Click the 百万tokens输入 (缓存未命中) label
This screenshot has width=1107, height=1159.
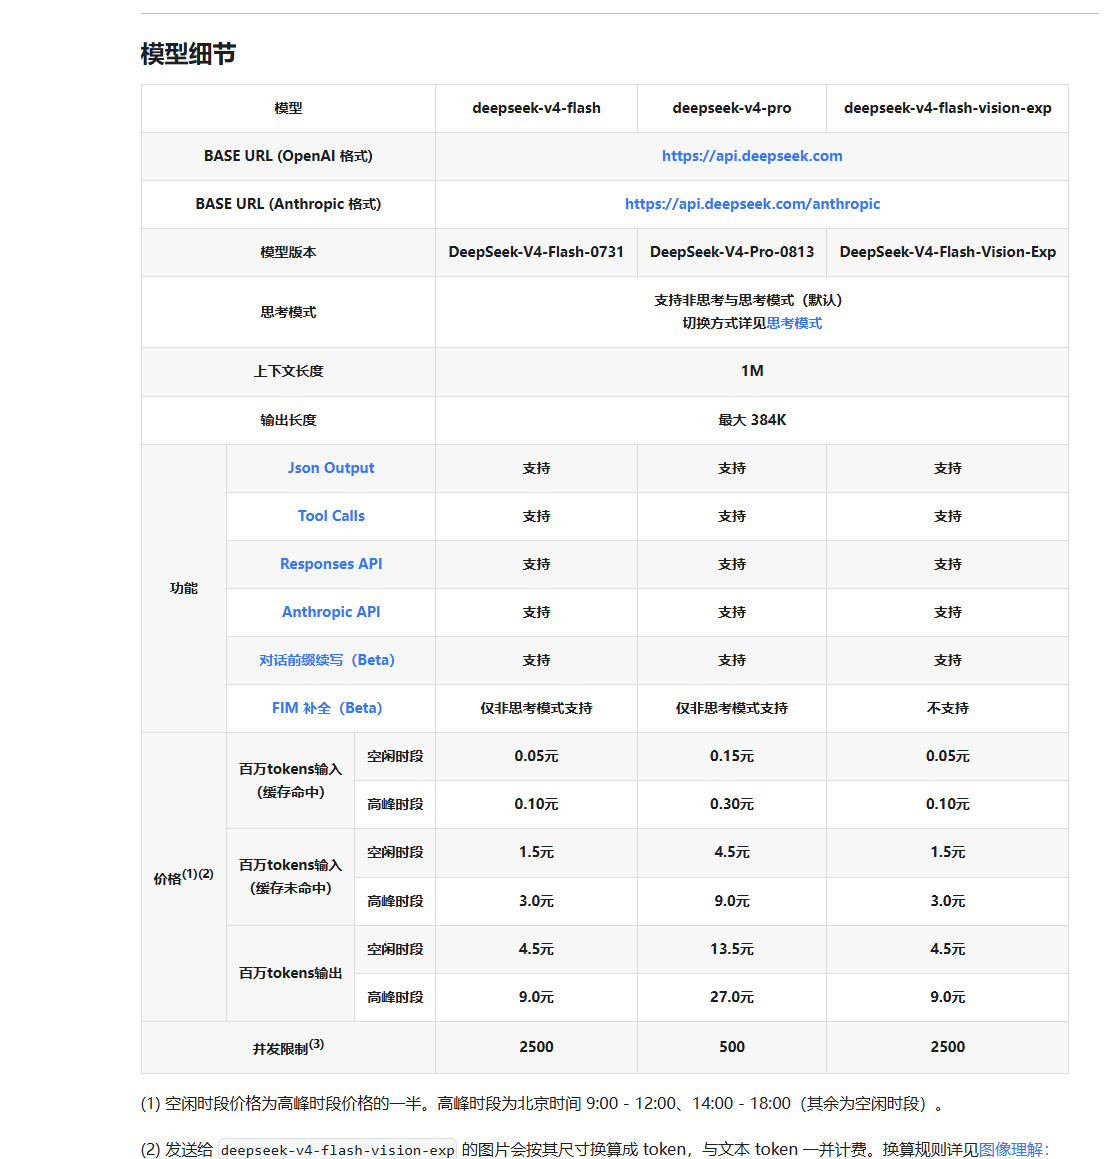[x=290, y=877]
